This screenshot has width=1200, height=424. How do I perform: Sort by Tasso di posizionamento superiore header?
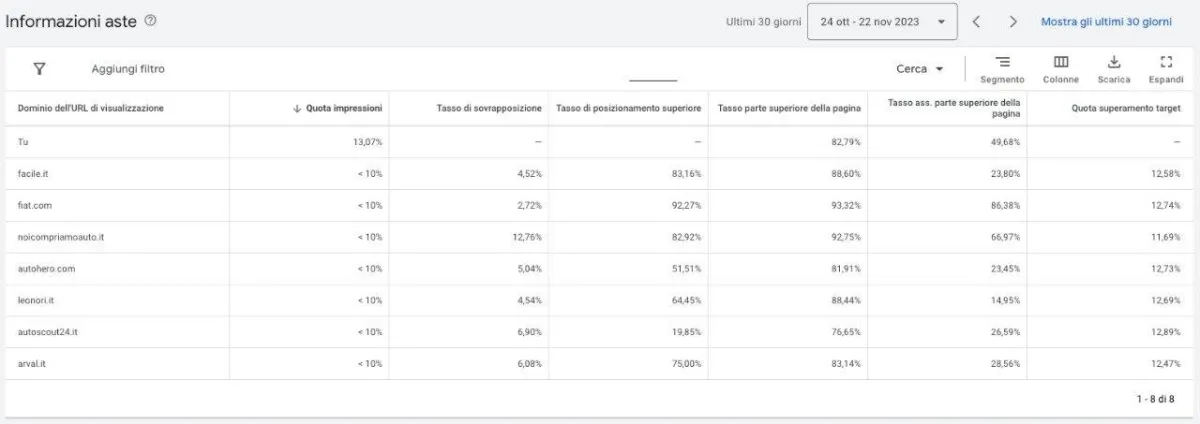629,108
